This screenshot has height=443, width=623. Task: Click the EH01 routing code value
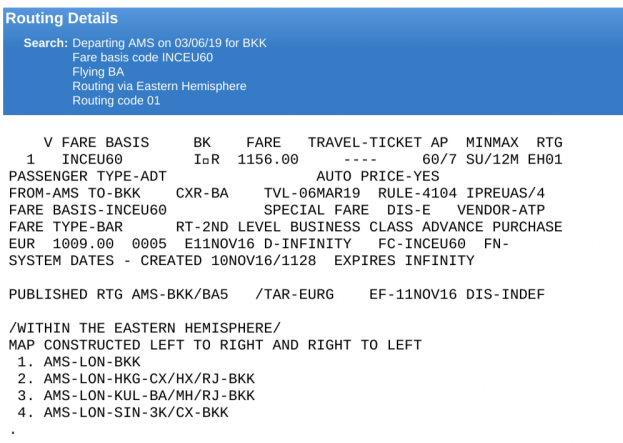pyautogui.click(x=545, y=160)
